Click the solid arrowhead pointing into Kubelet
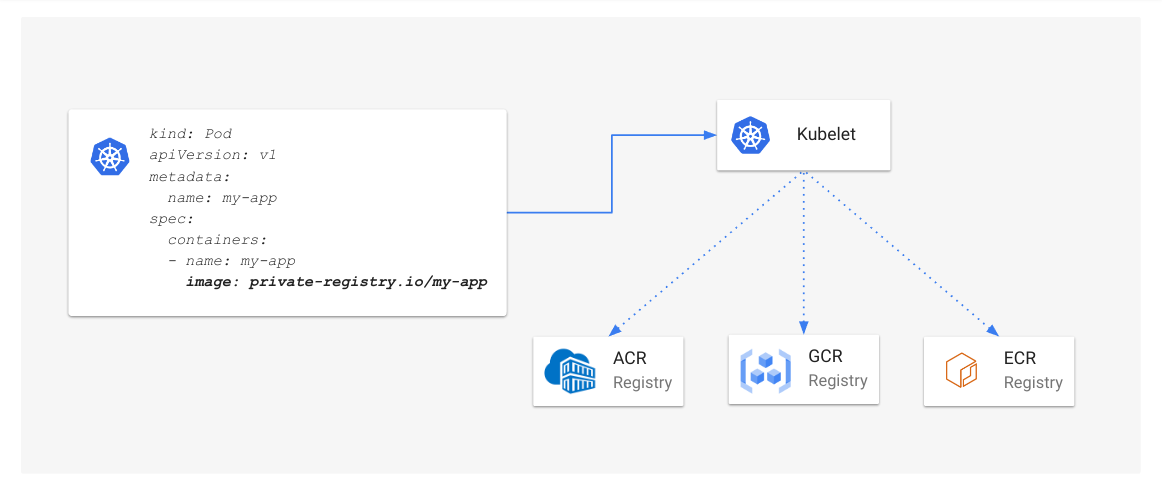The image size is (1162, 491). click(x=710, y=135)
